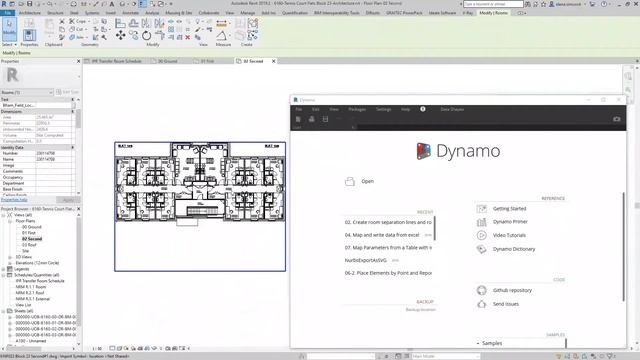
Task: Click the Open folder icon in Dynamo start page
Action: pyautogui.click(x=350, y=181)
